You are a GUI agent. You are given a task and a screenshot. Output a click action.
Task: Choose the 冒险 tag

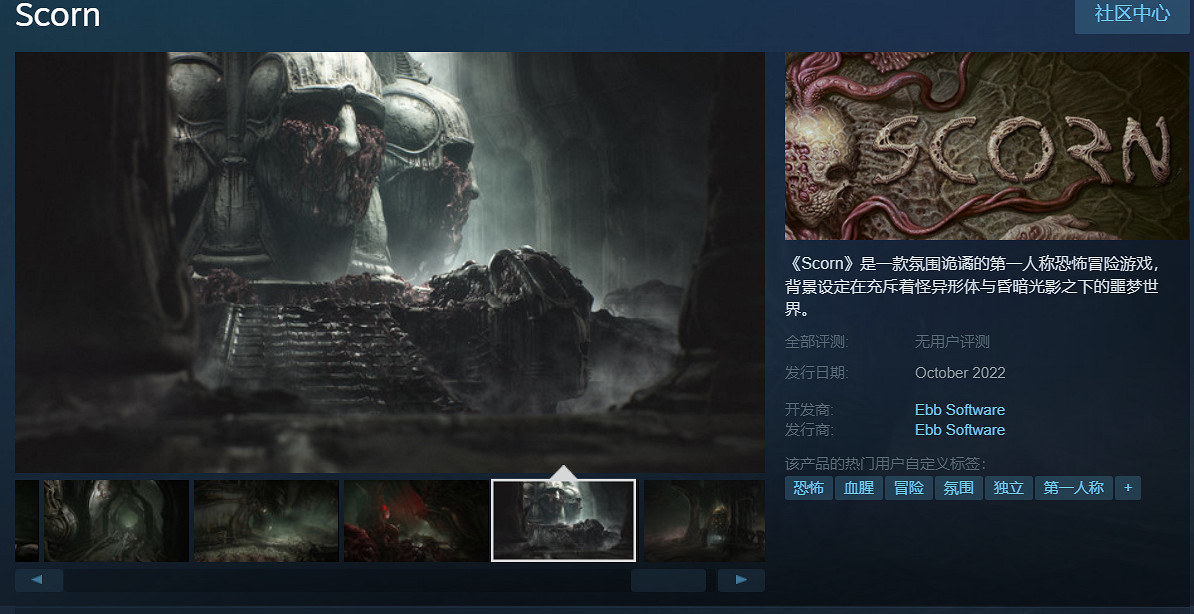[908, 488]
